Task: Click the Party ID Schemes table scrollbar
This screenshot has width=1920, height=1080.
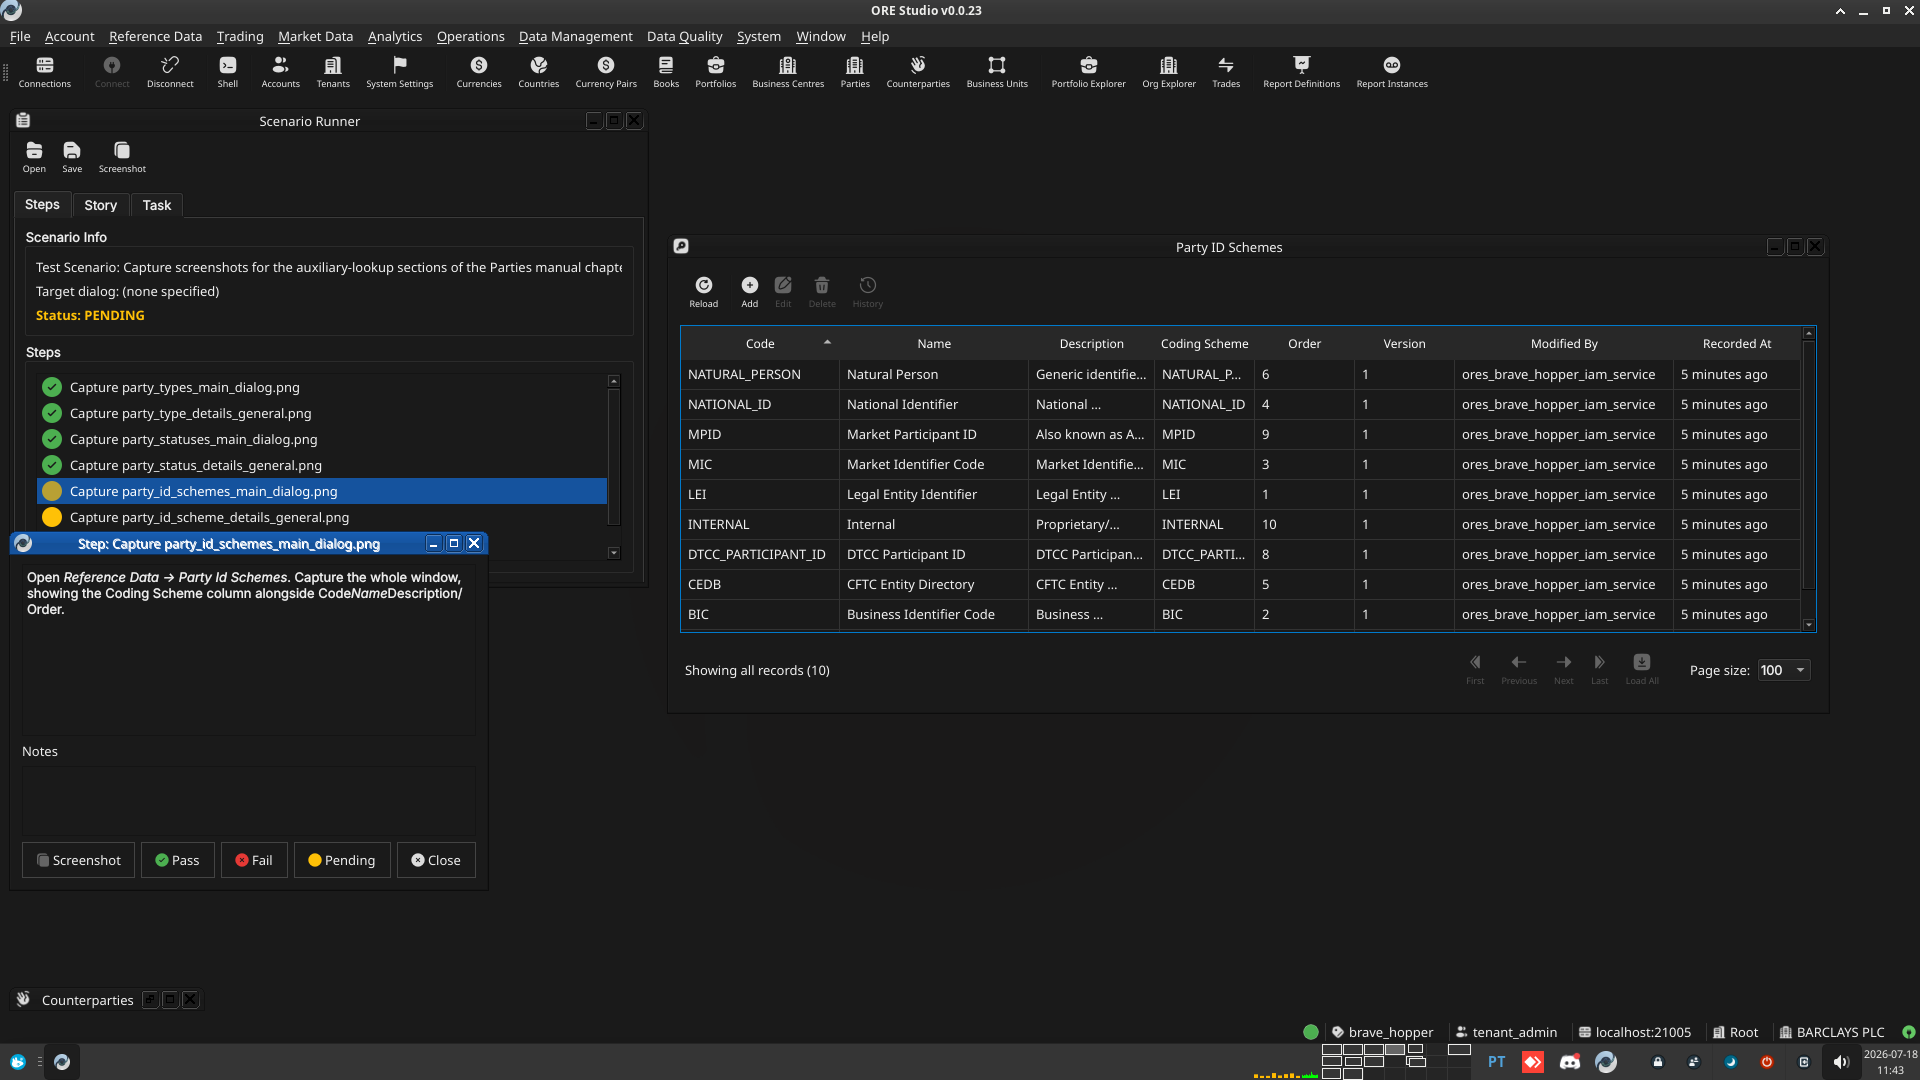Action: (1808, 480)
